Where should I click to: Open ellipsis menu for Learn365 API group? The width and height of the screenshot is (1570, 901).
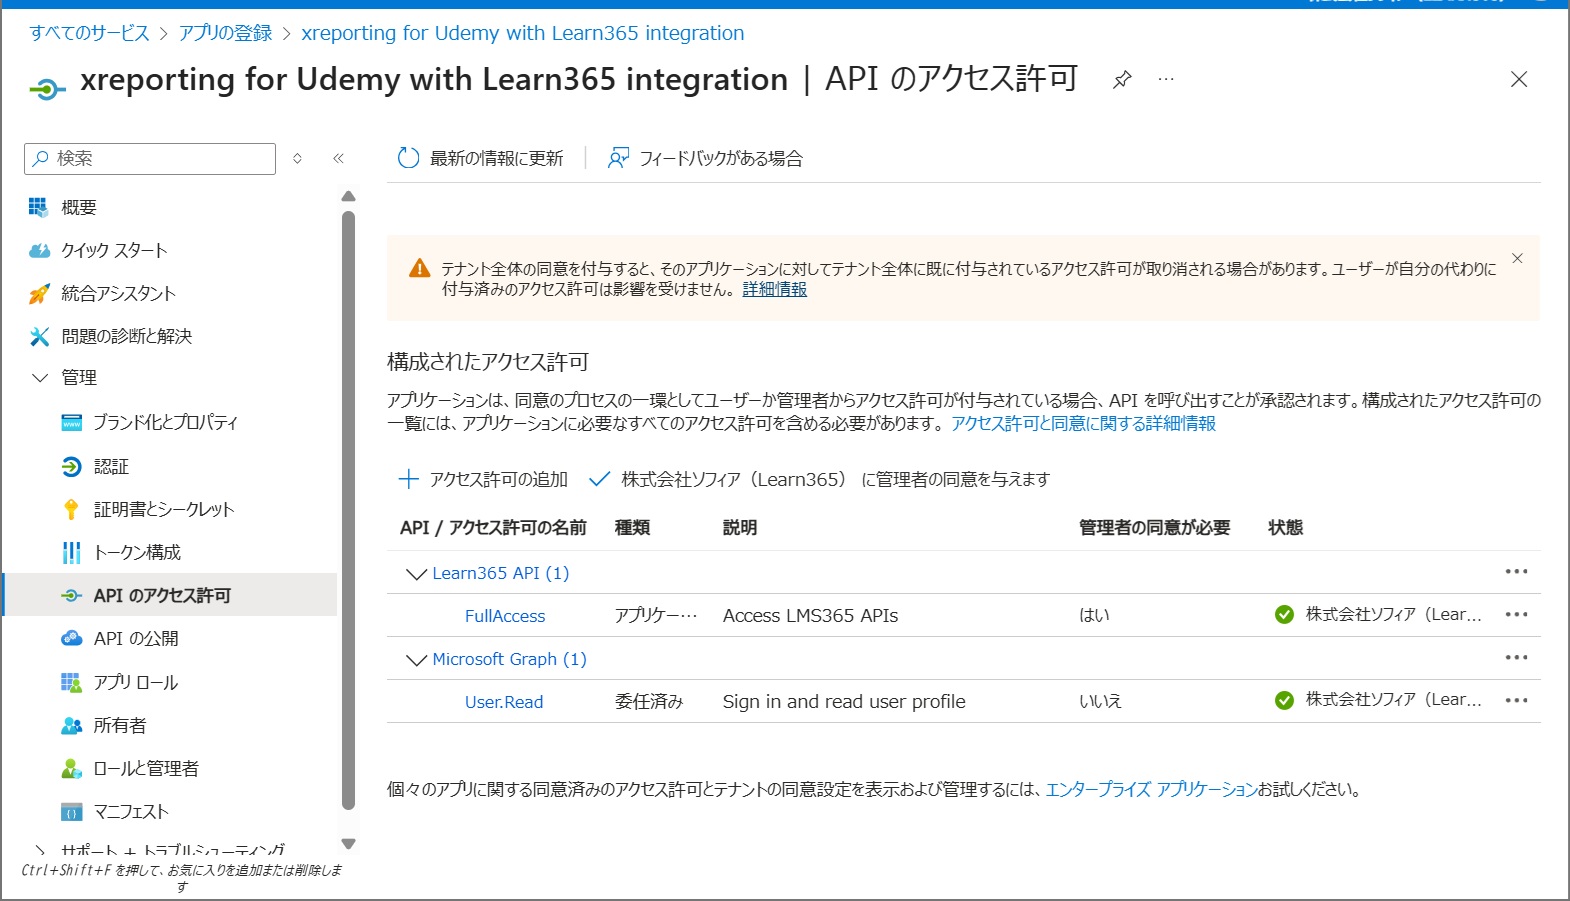[x=1516, y=571]
